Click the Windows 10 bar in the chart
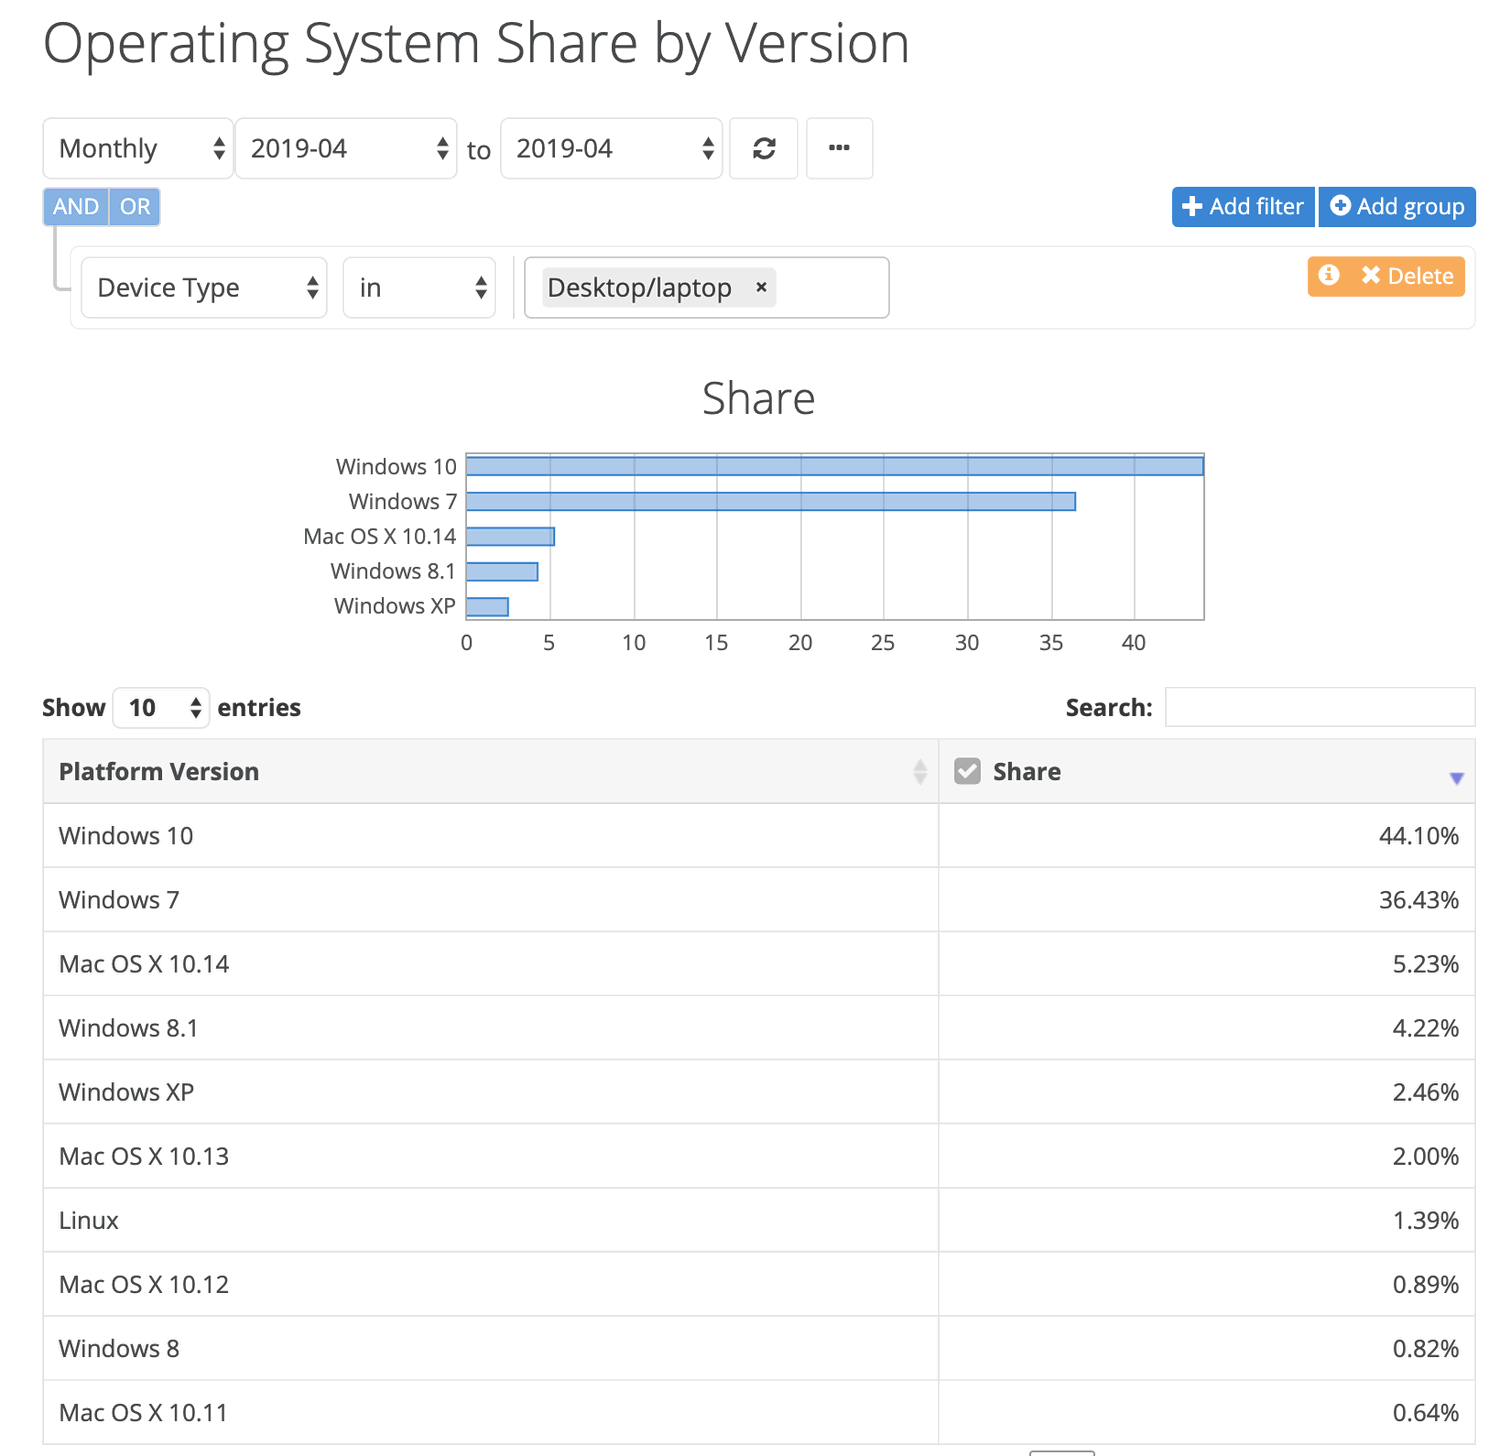The width and height of the screenshot is (1500, 1456). (x=830, y=465)
